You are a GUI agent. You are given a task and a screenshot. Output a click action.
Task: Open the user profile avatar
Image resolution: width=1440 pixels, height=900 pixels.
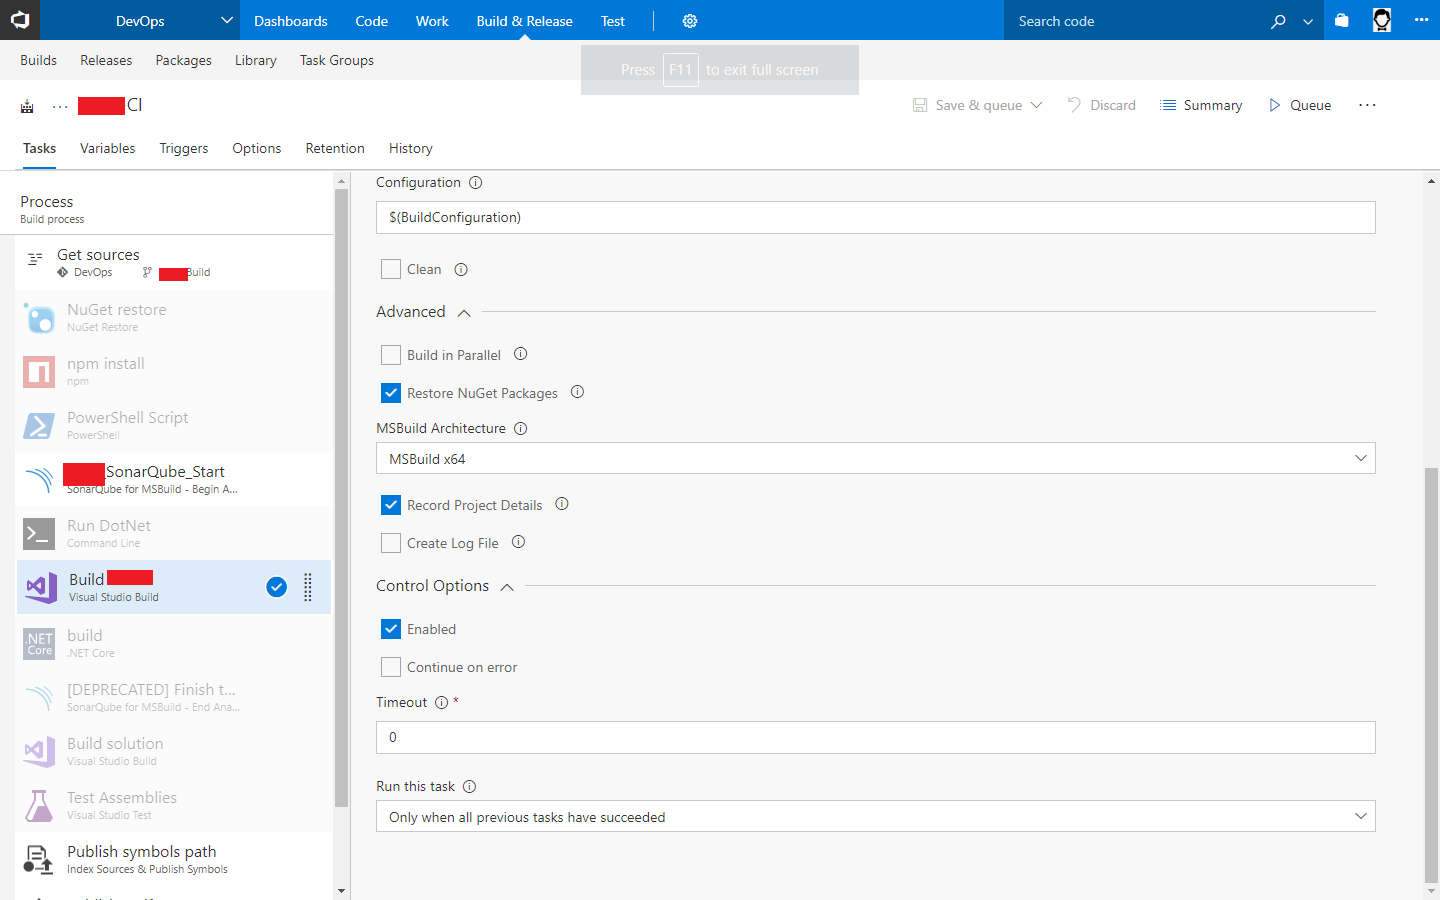coord(1382,20)
